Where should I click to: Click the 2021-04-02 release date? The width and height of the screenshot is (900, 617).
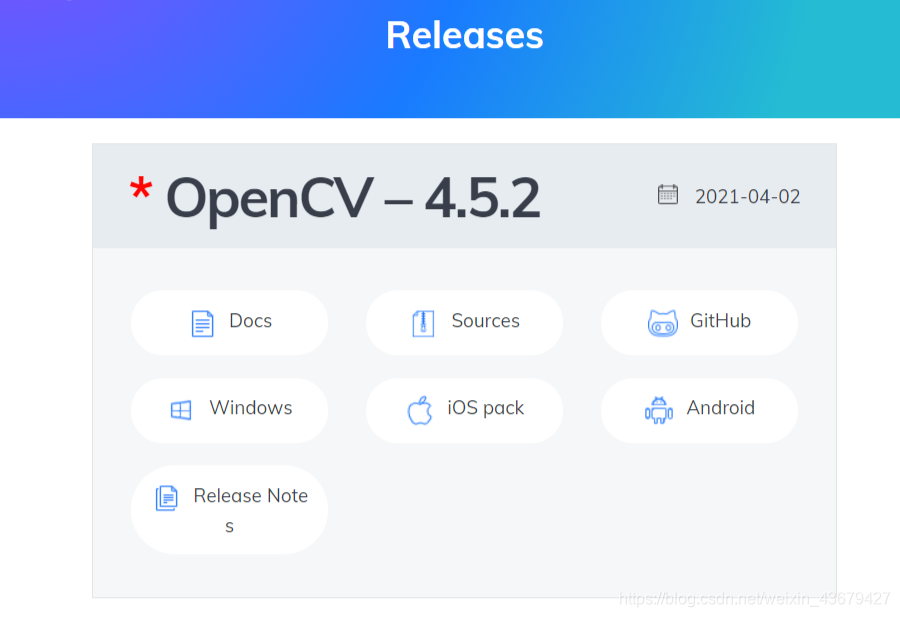747,196
